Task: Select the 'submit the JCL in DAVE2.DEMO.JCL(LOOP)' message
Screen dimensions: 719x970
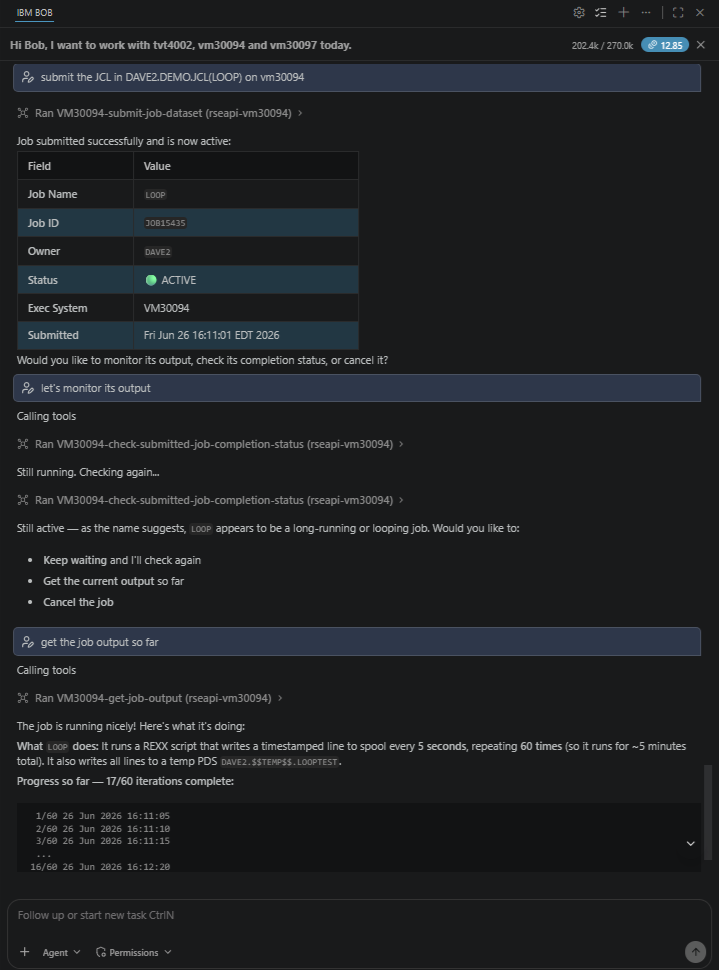Action: 357,77
